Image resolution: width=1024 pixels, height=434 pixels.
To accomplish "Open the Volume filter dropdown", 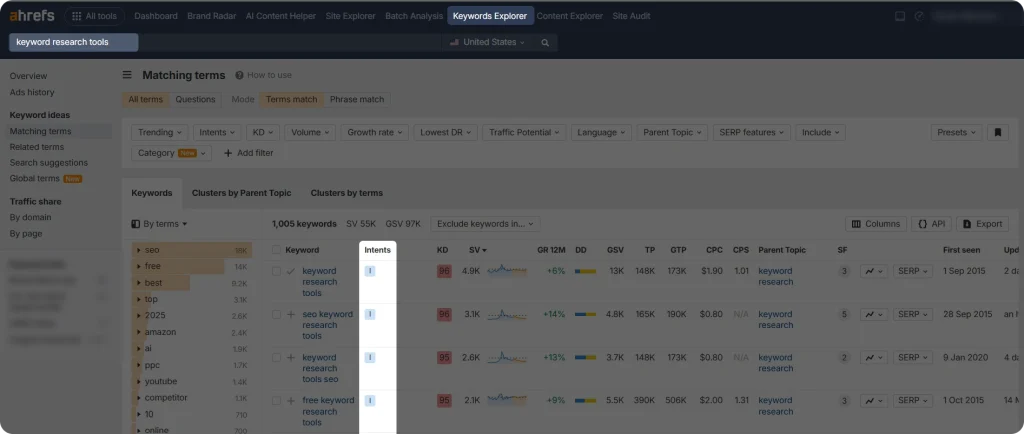I will [310, 132].
